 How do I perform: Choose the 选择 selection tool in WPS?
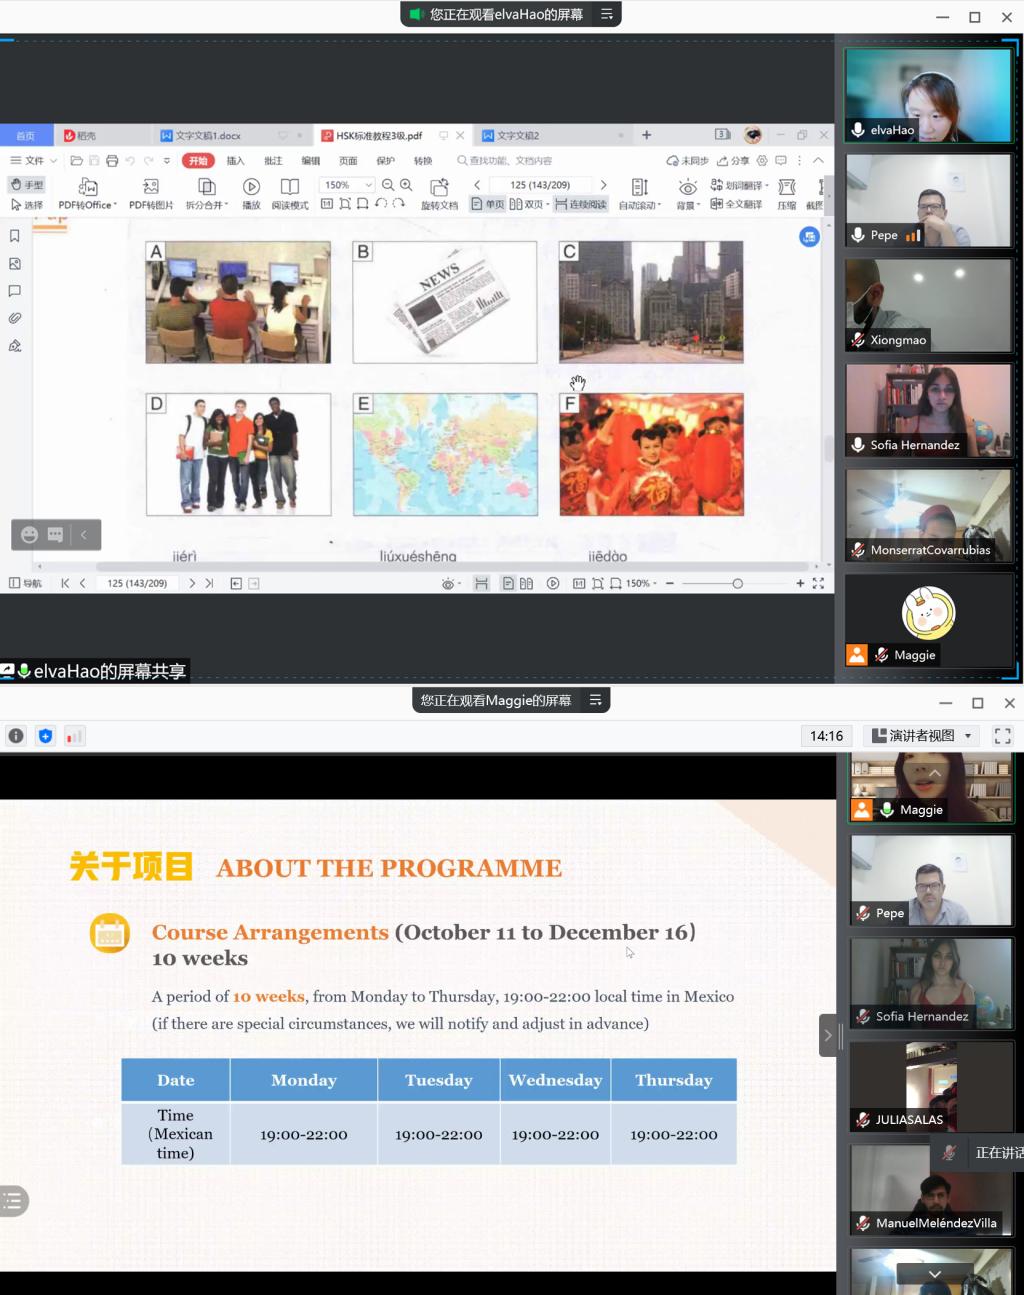click(x=27, y=205)
